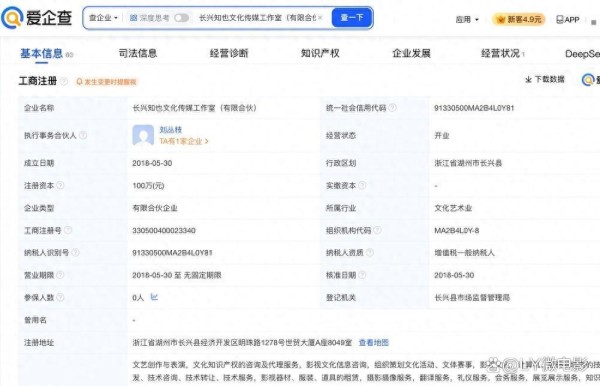
Task: Switch to the 知识产权 tab
Action: pos(320,53)
